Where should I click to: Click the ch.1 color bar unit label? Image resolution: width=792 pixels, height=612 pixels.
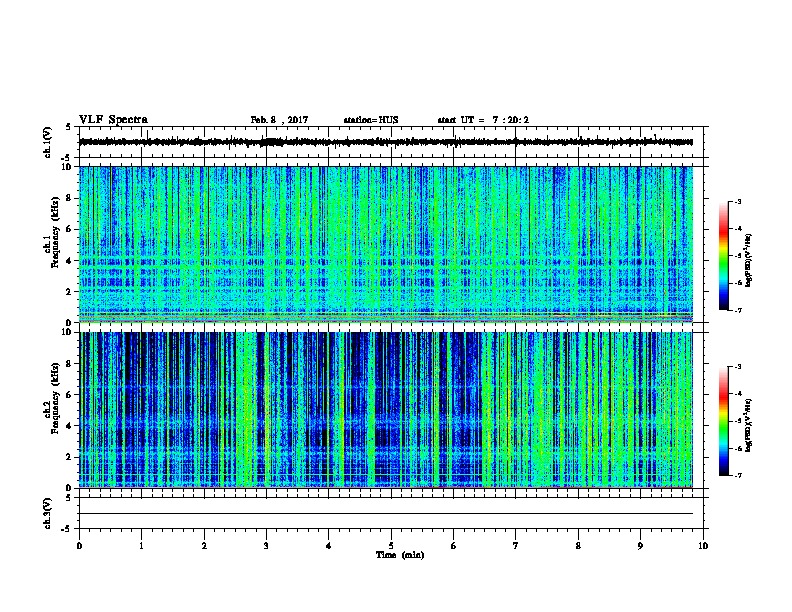tap(748, 260)
